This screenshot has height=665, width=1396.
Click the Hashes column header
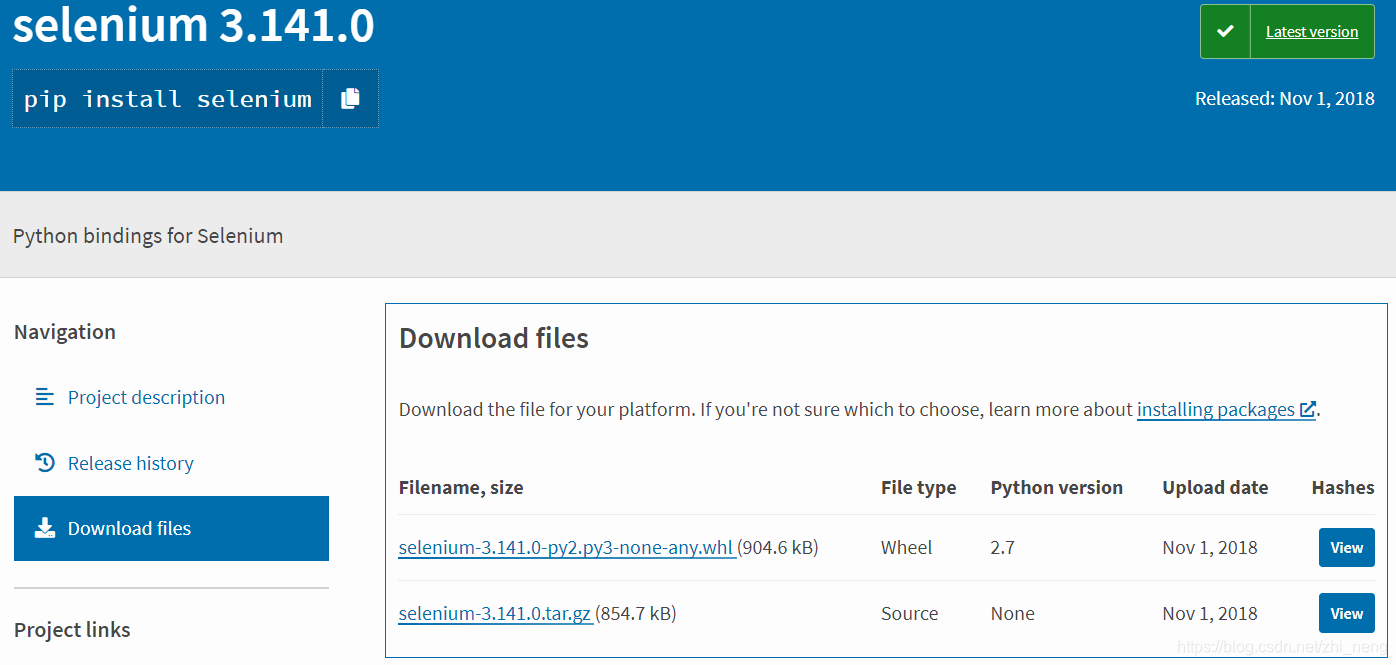pyautogui.click(x=1343, y=487)
